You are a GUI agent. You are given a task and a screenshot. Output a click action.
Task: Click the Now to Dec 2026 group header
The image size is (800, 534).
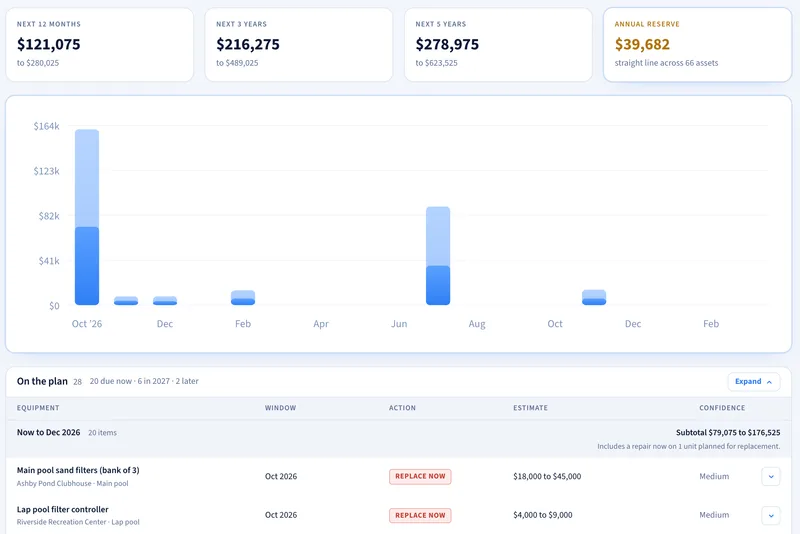tap(398, 439)
